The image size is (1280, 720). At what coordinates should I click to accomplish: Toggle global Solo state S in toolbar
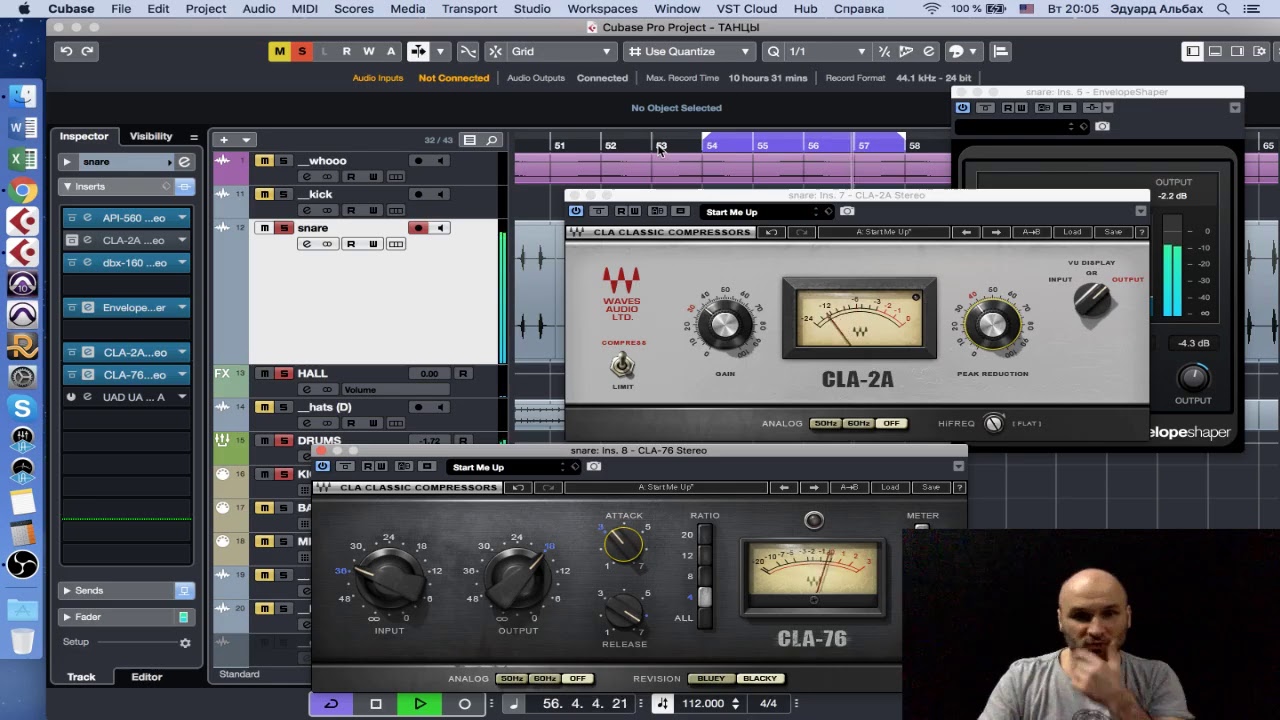[x=302, y=51]
